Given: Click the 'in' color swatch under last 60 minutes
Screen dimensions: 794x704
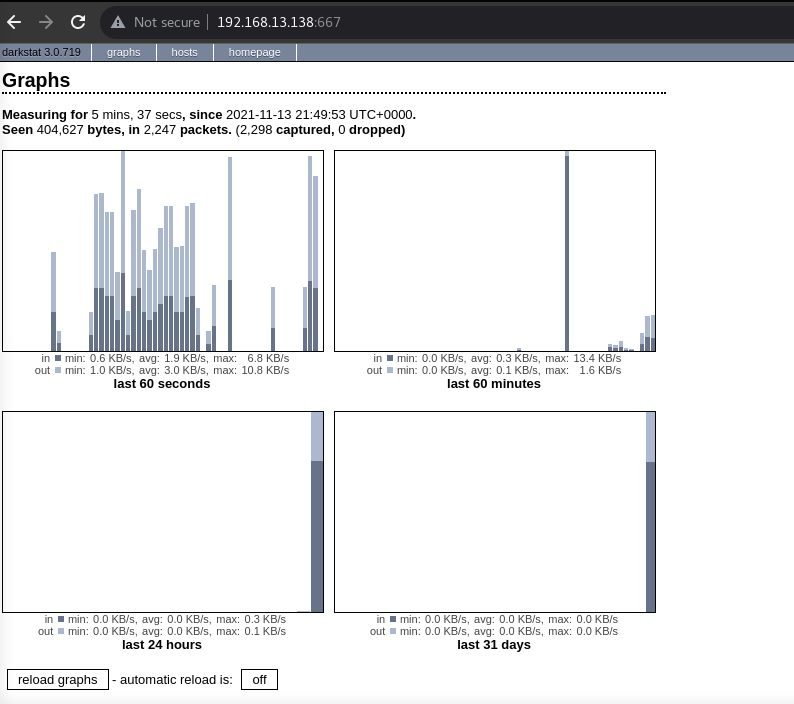Looking at the screenshot, I should (x=390, y=358).
